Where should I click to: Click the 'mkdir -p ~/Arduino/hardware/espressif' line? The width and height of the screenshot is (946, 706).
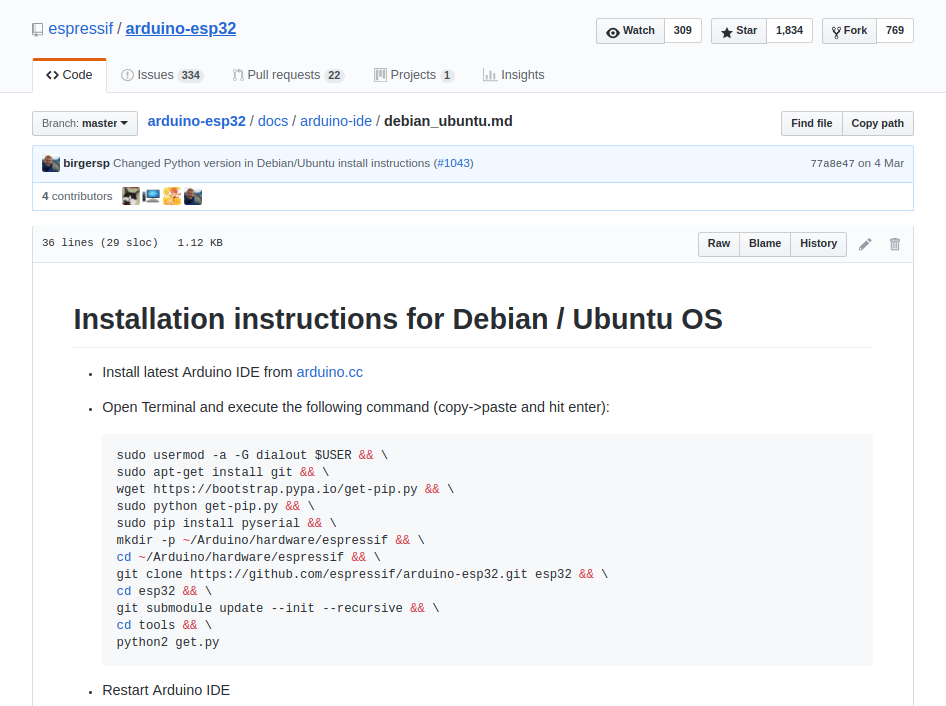[x=271, y=540]
